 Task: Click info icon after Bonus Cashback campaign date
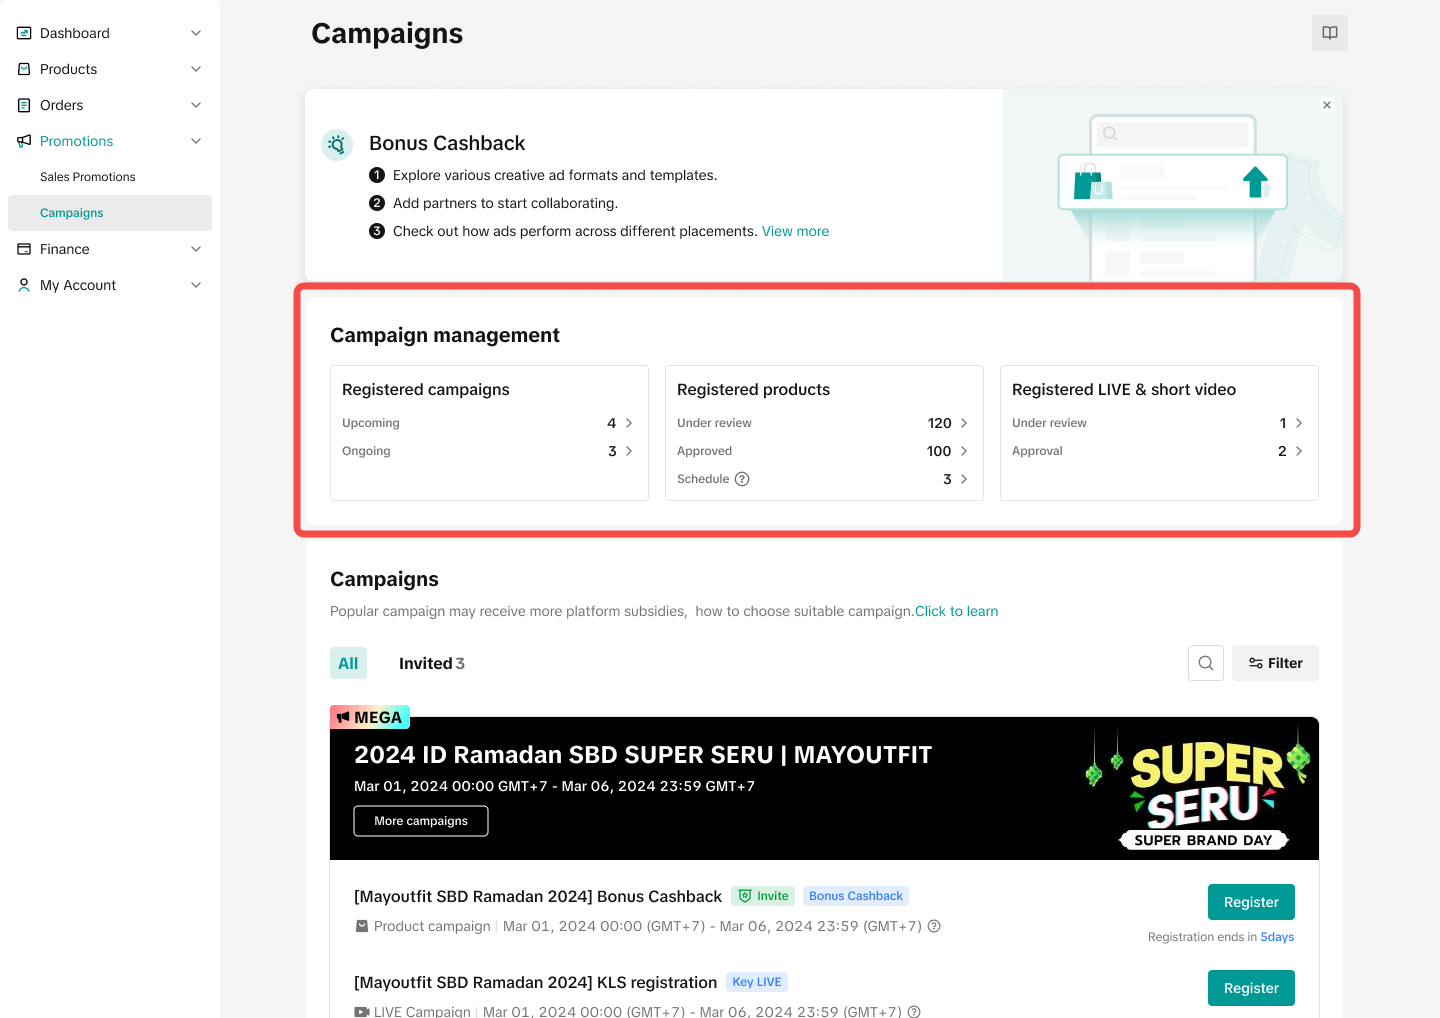pyautogui.click(x=934, y=926)
